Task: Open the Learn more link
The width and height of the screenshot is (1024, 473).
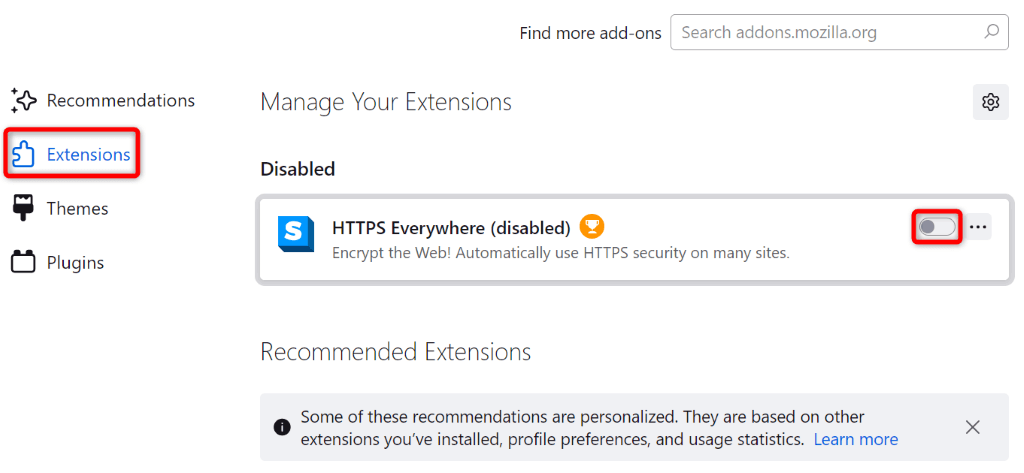Action: tap(855, 439)
